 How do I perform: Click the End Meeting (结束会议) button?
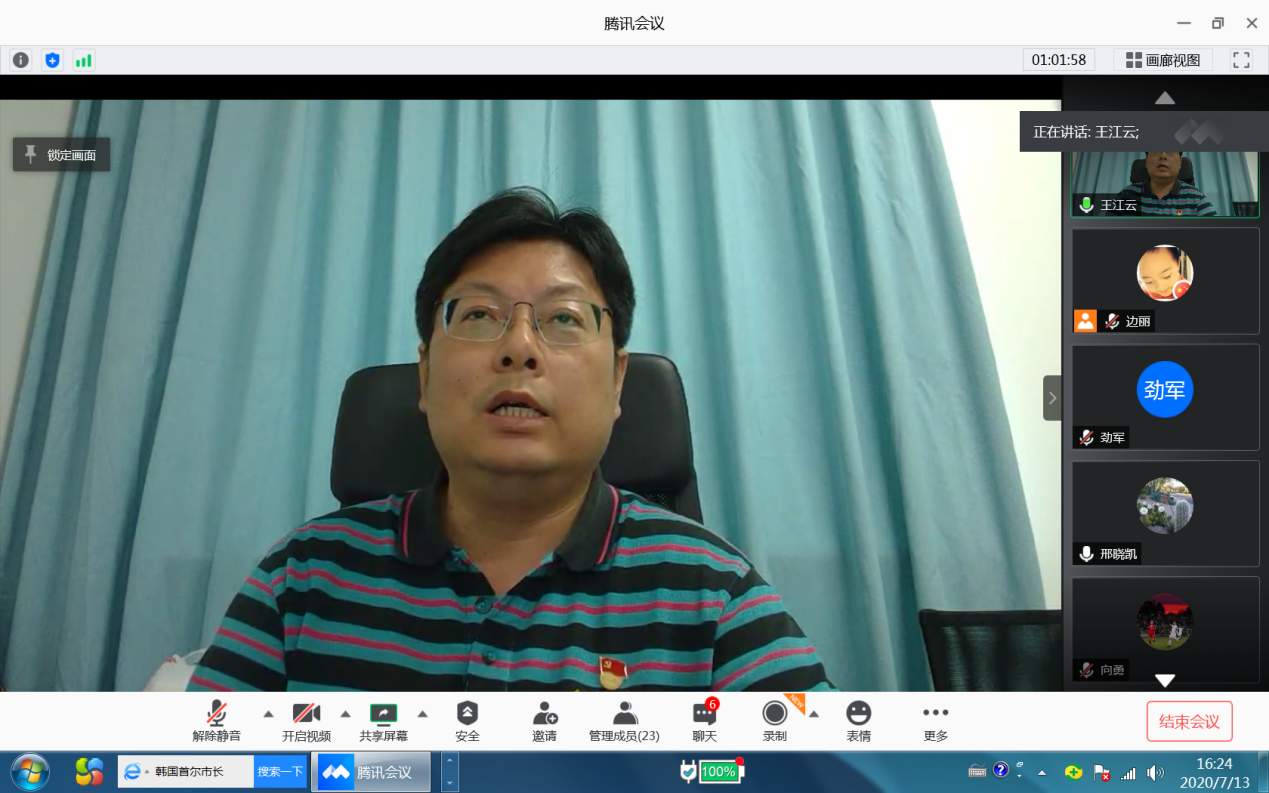coord(1189,722)
